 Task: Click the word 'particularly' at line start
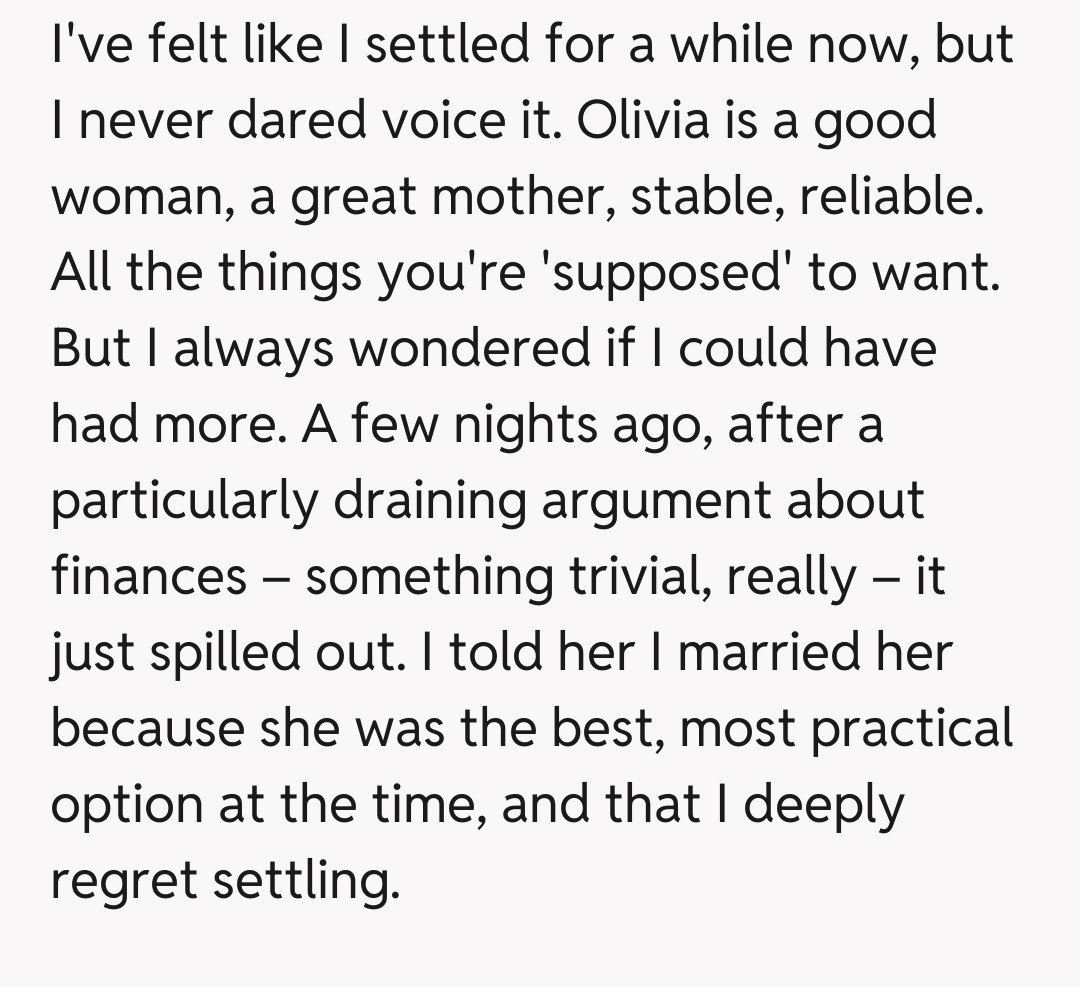point(183,502)
